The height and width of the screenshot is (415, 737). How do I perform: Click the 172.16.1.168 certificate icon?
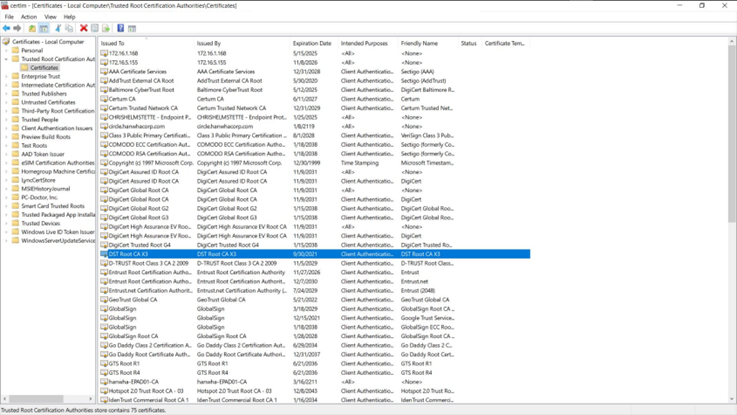(104, 54)
